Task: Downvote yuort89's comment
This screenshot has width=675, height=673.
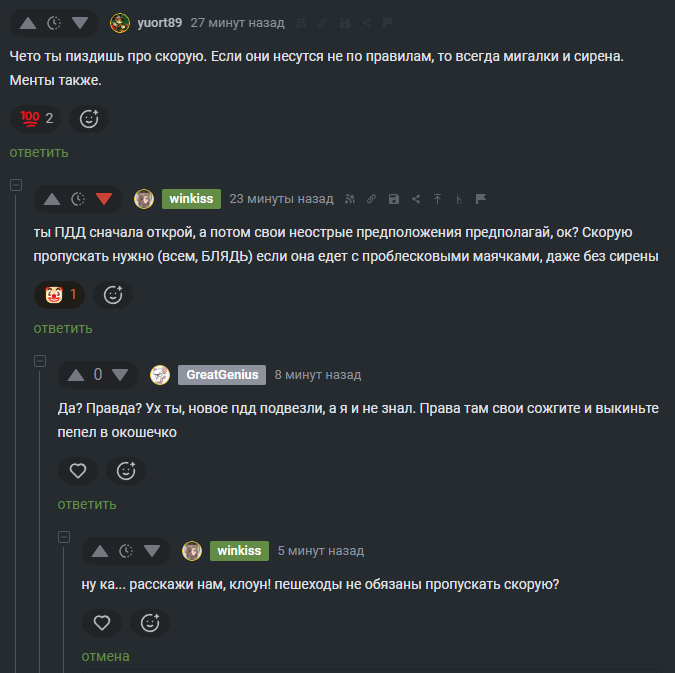Action: click(x=80, y=22)
